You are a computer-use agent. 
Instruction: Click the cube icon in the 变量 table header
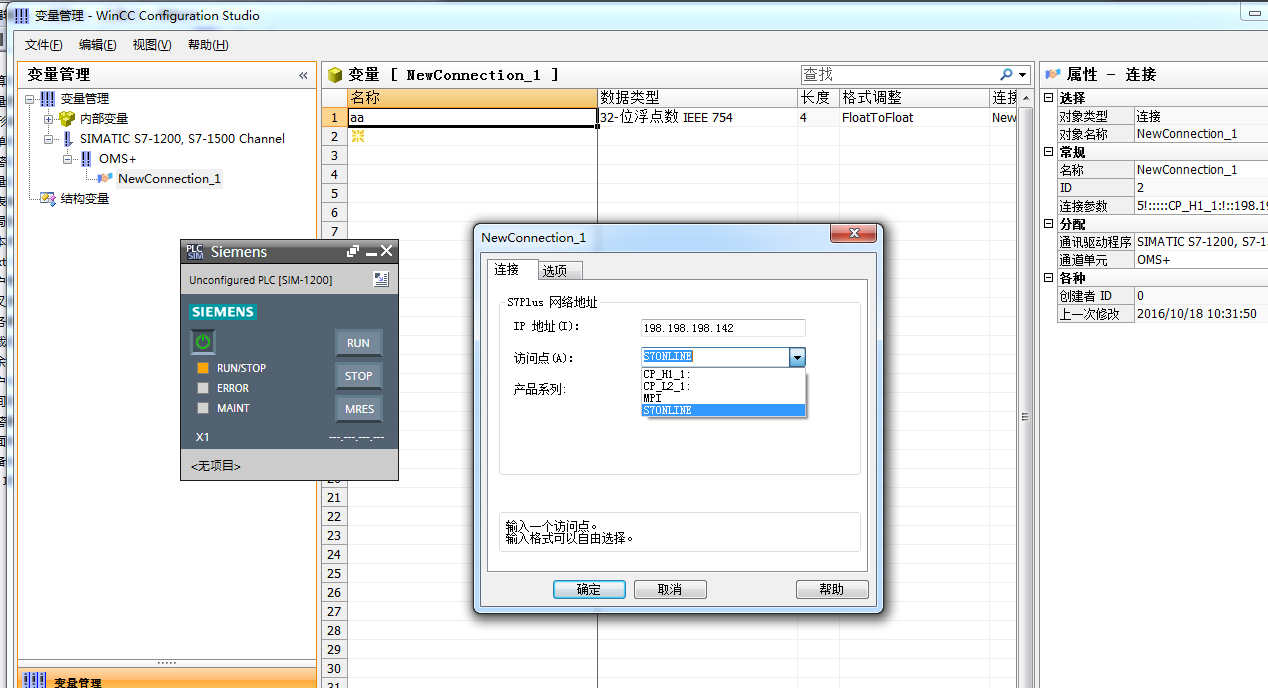pyautogui.click(x=334, y=74)
